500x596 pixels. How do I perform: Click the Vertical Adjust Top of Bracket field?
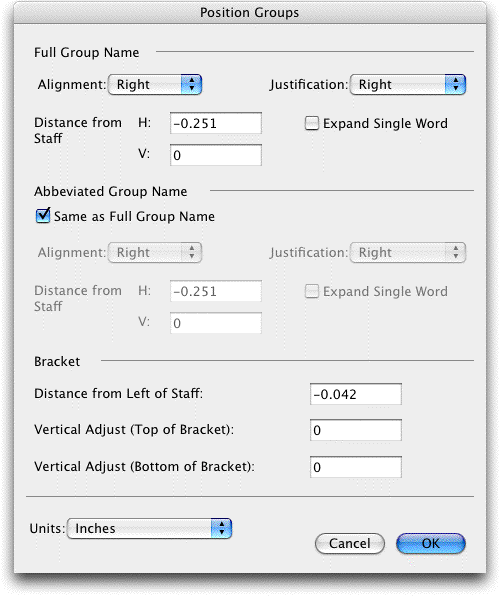[x=356, y=430]
